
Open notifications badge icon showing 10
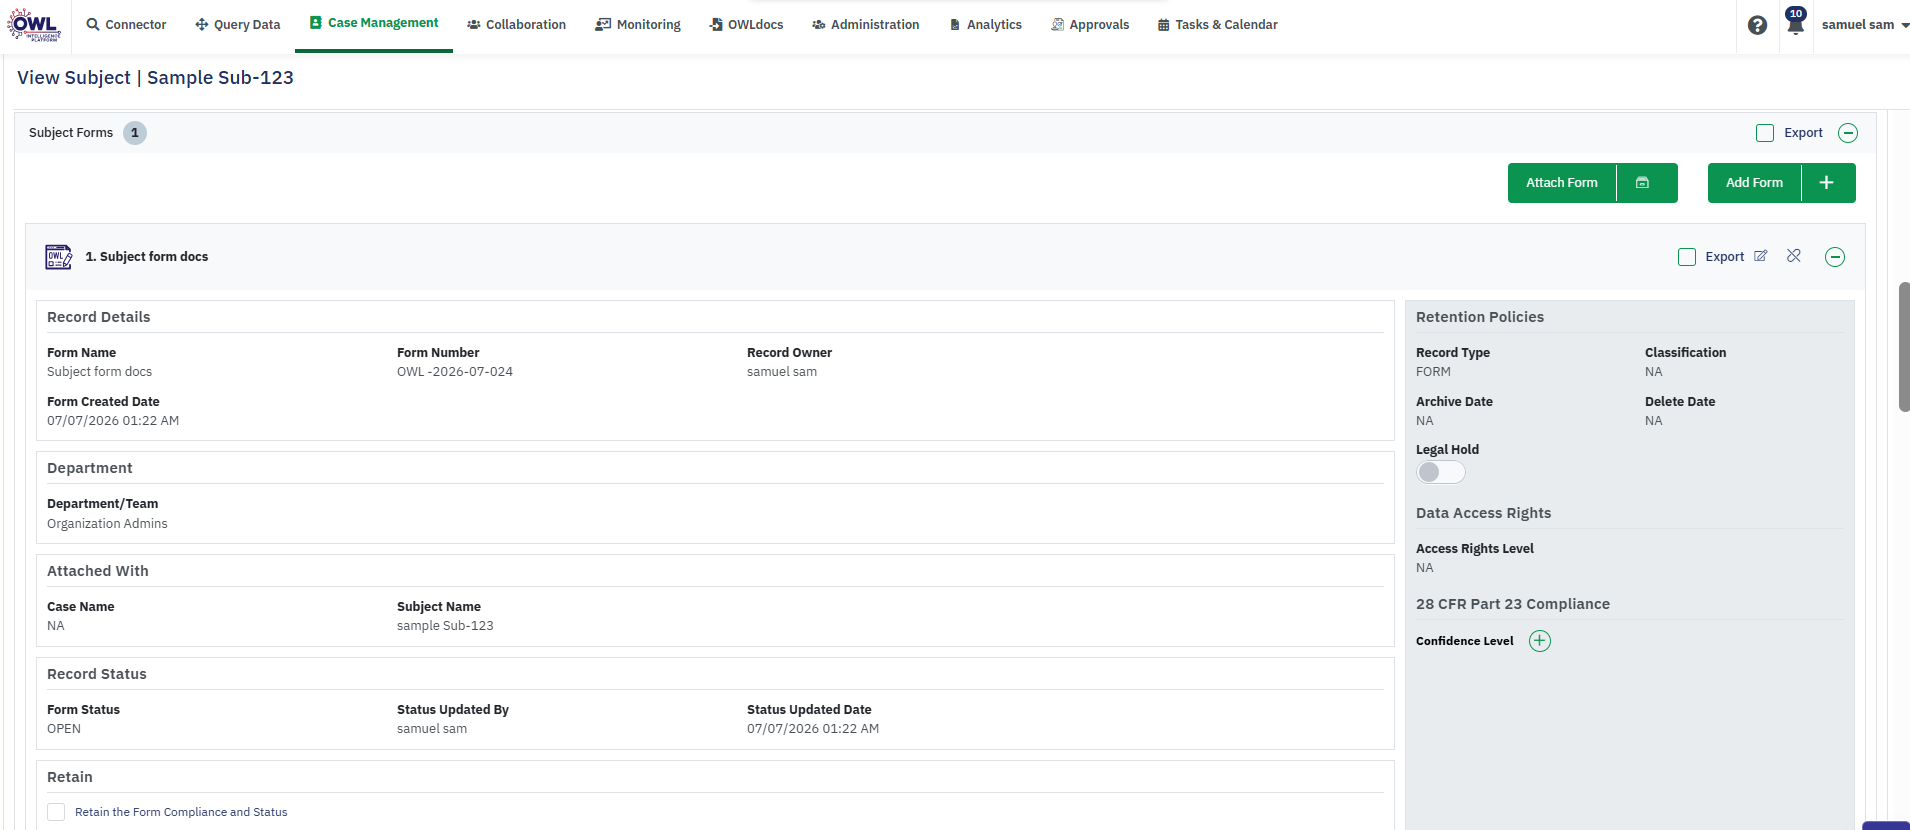[x=1796, y=21]
